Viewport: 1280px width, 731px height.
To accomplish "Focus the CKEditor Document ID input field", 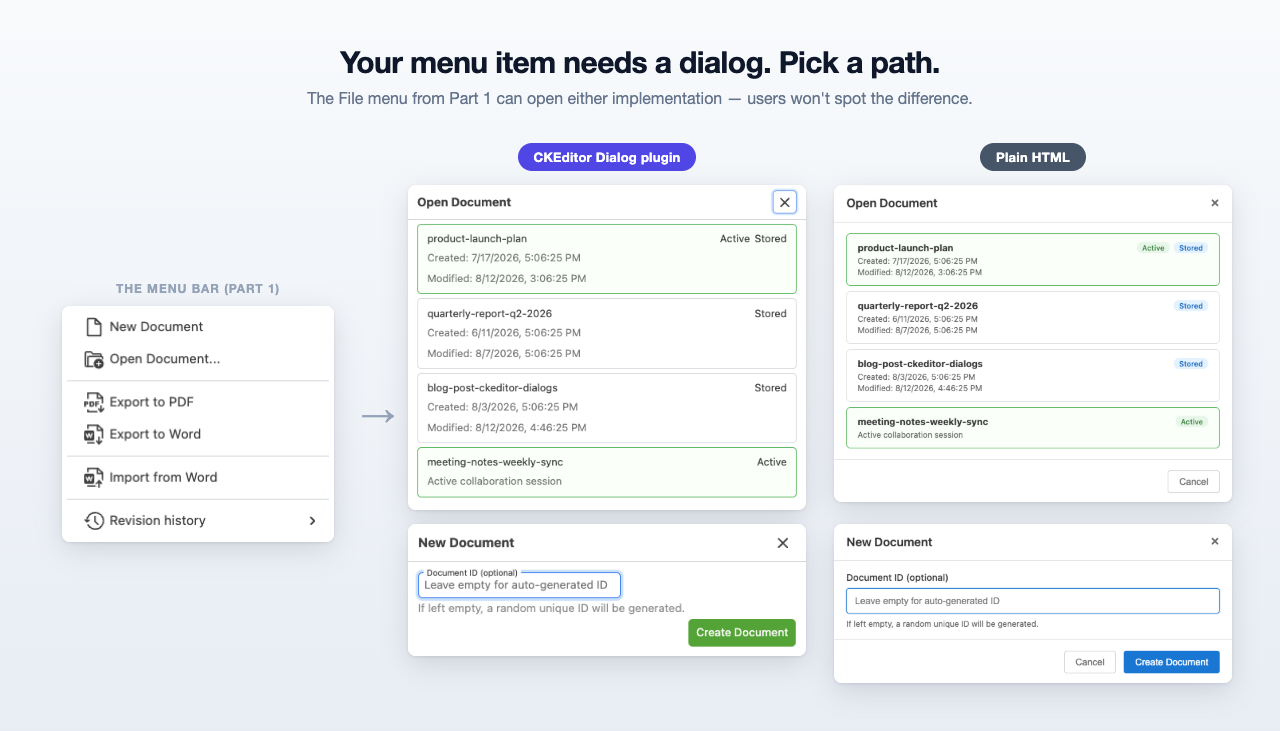I will (519, 585).
